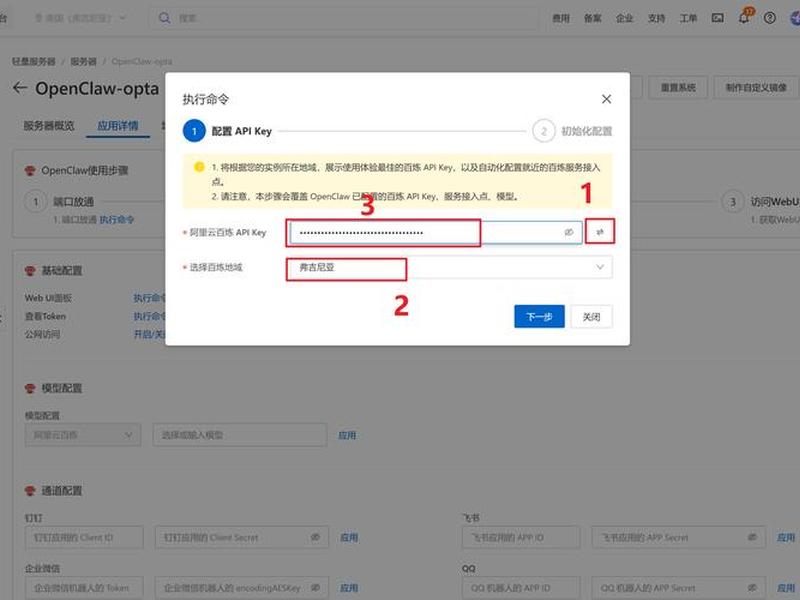This screenshot has width=800, height=600.
Task: Click 应用 link for QQ
Action: (786, 588)
